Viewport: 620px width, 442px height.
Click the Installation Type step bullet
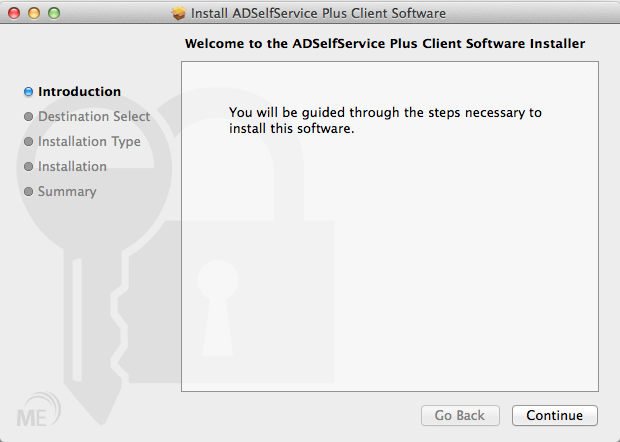29,142
